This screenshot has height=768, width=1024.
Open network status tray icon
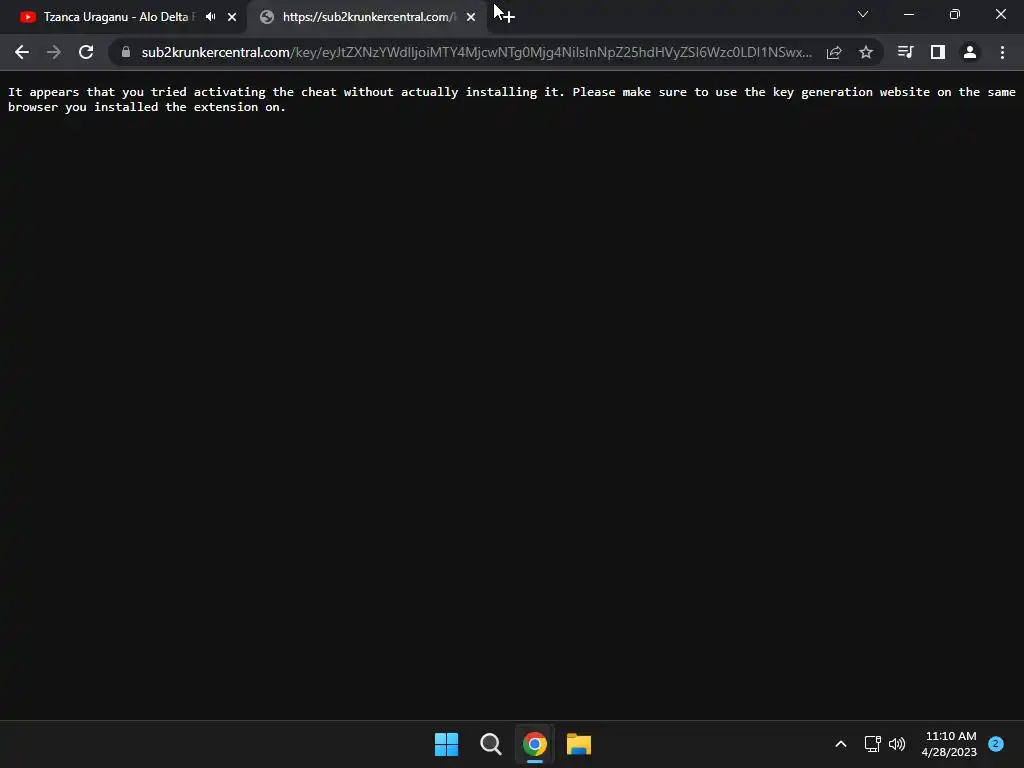872,744
